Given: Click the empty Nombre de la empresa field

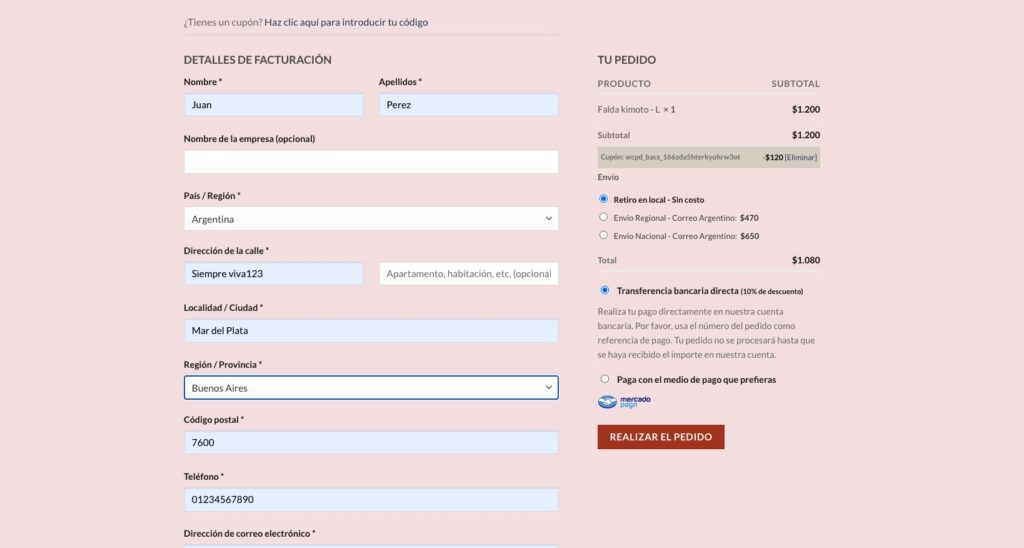Looking at the screenshot, I should coord(371,162).
